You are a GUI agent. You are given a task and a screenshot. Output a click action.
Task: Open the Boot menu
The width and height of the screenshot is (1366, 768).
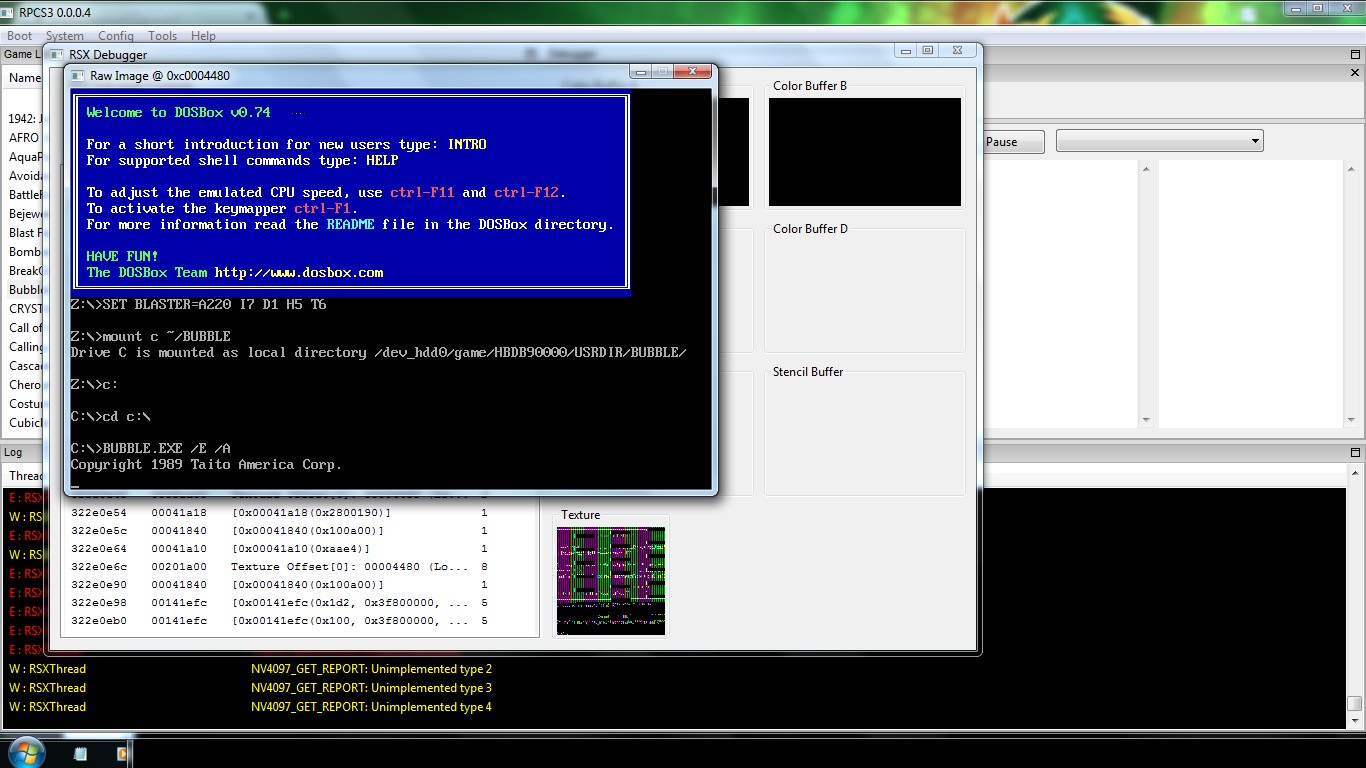19,36
